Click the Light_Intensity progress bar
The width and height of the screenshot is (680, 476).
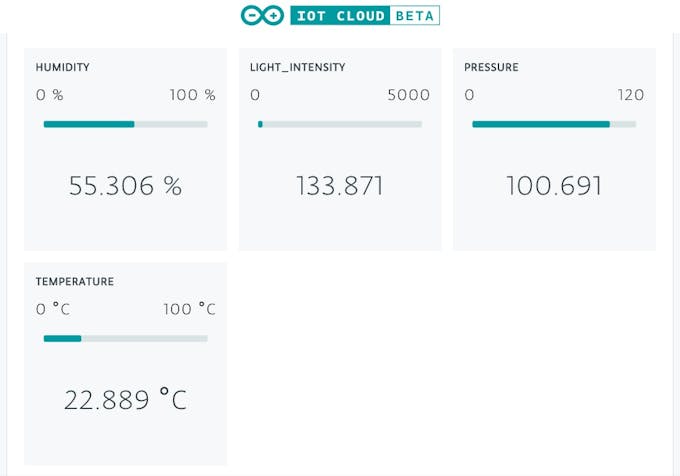[x=340, y=124]
